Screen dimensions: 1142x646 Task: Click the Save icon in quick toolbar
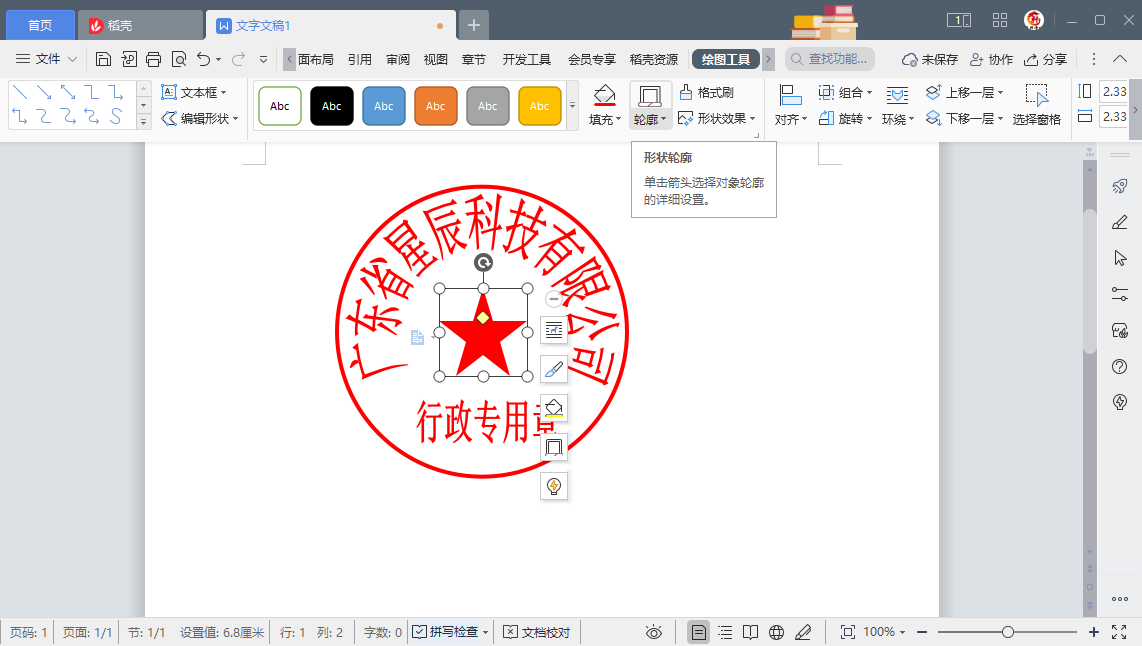tap(103, 59)
